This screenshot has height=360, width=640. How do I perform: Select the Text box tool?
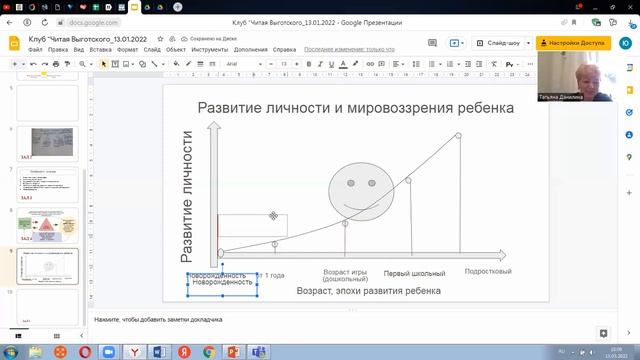pyautogui.click(x=115, y=64)
